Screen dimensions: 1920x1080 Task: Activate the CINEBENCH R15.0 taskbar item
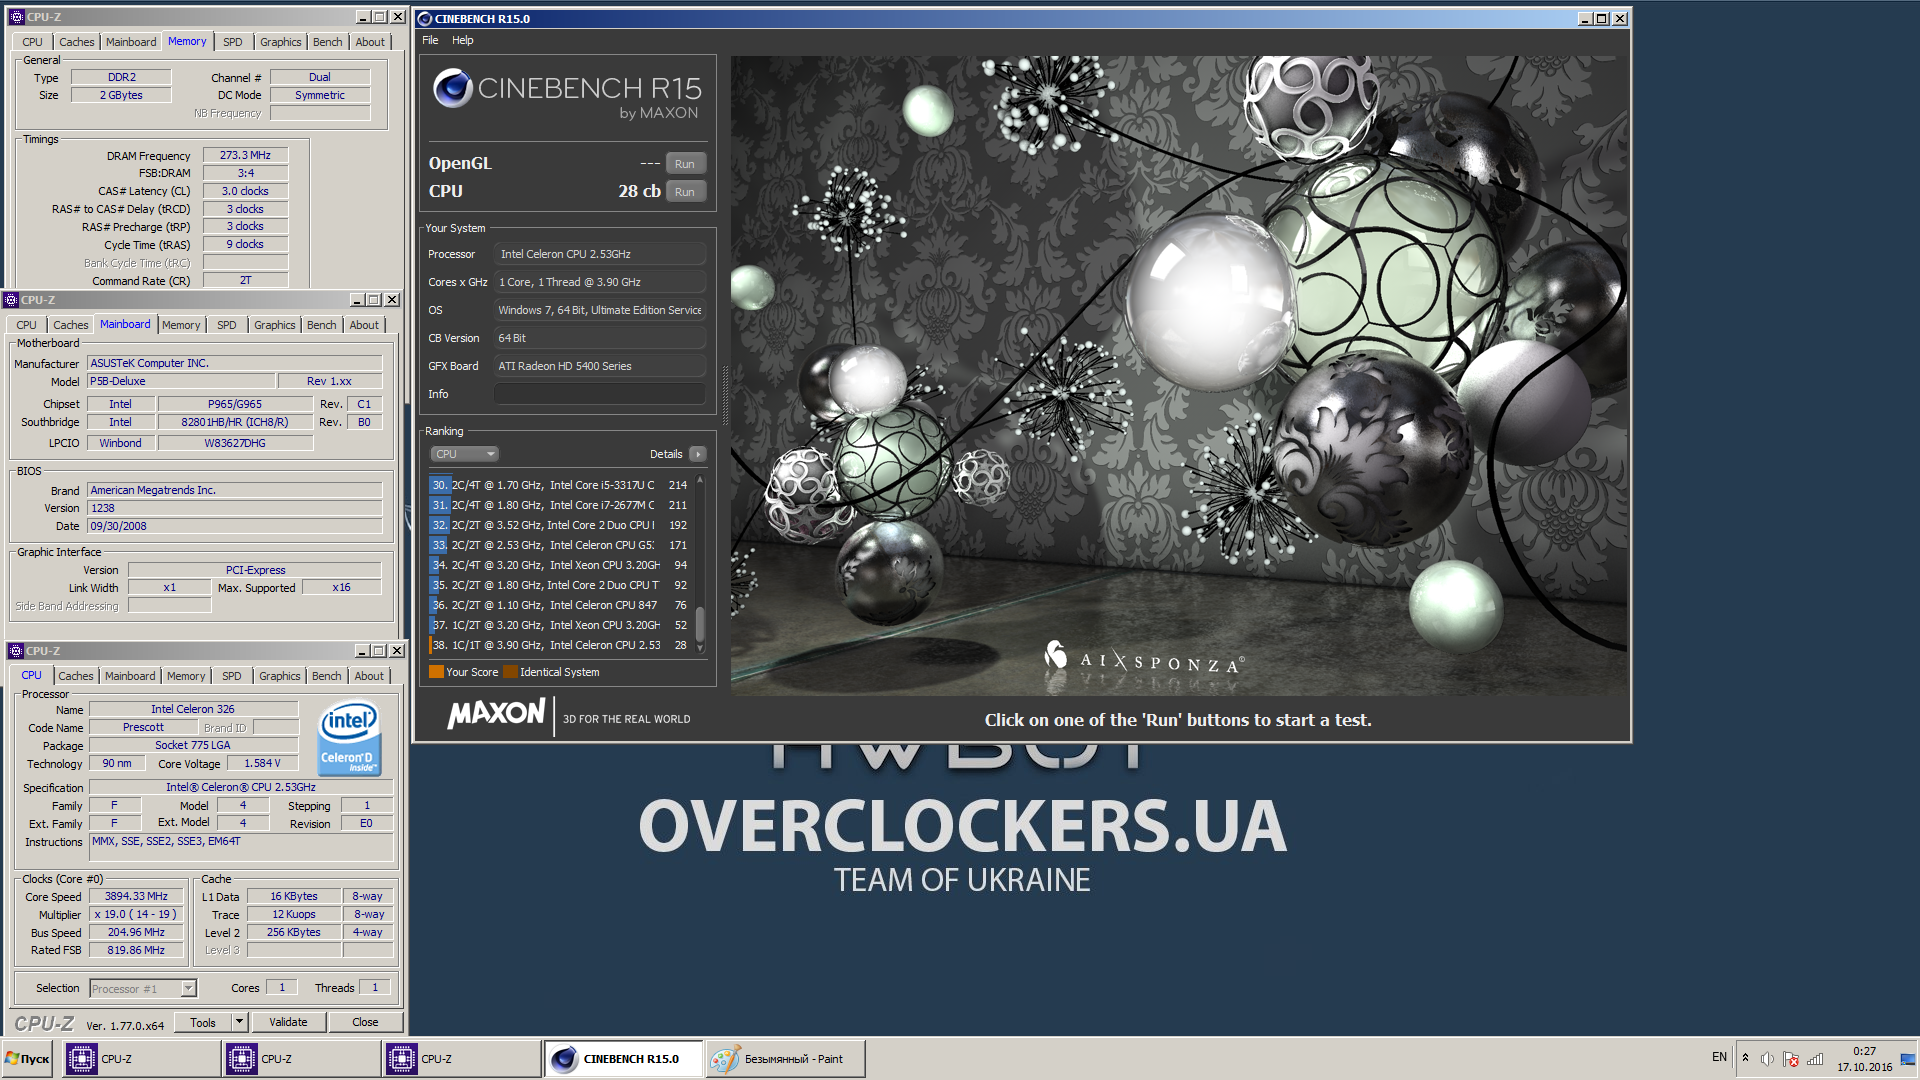click(624, 1059)
